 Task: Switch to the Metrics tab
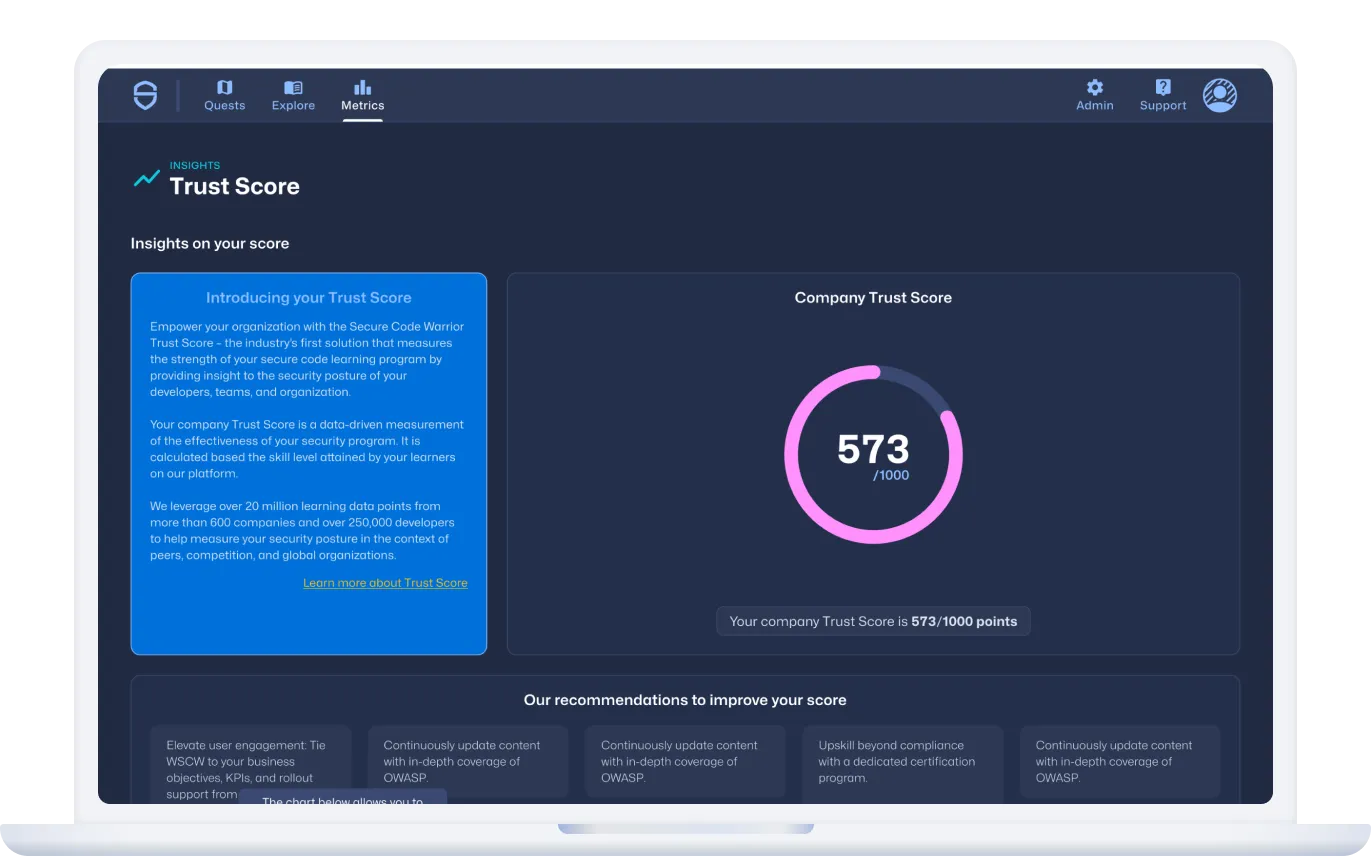pos(362,95)
